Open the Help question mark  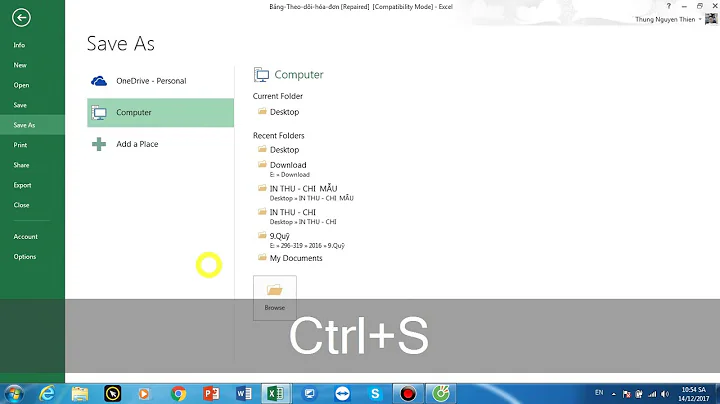[x=669, y=6]
